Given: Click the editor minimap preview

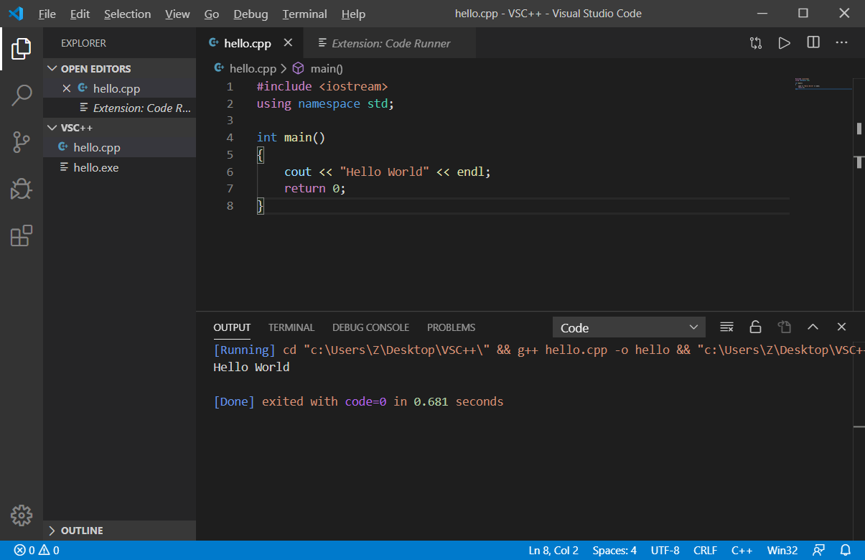Looking at the screenshot, I should pyautogui.click(x=823, y=84).
